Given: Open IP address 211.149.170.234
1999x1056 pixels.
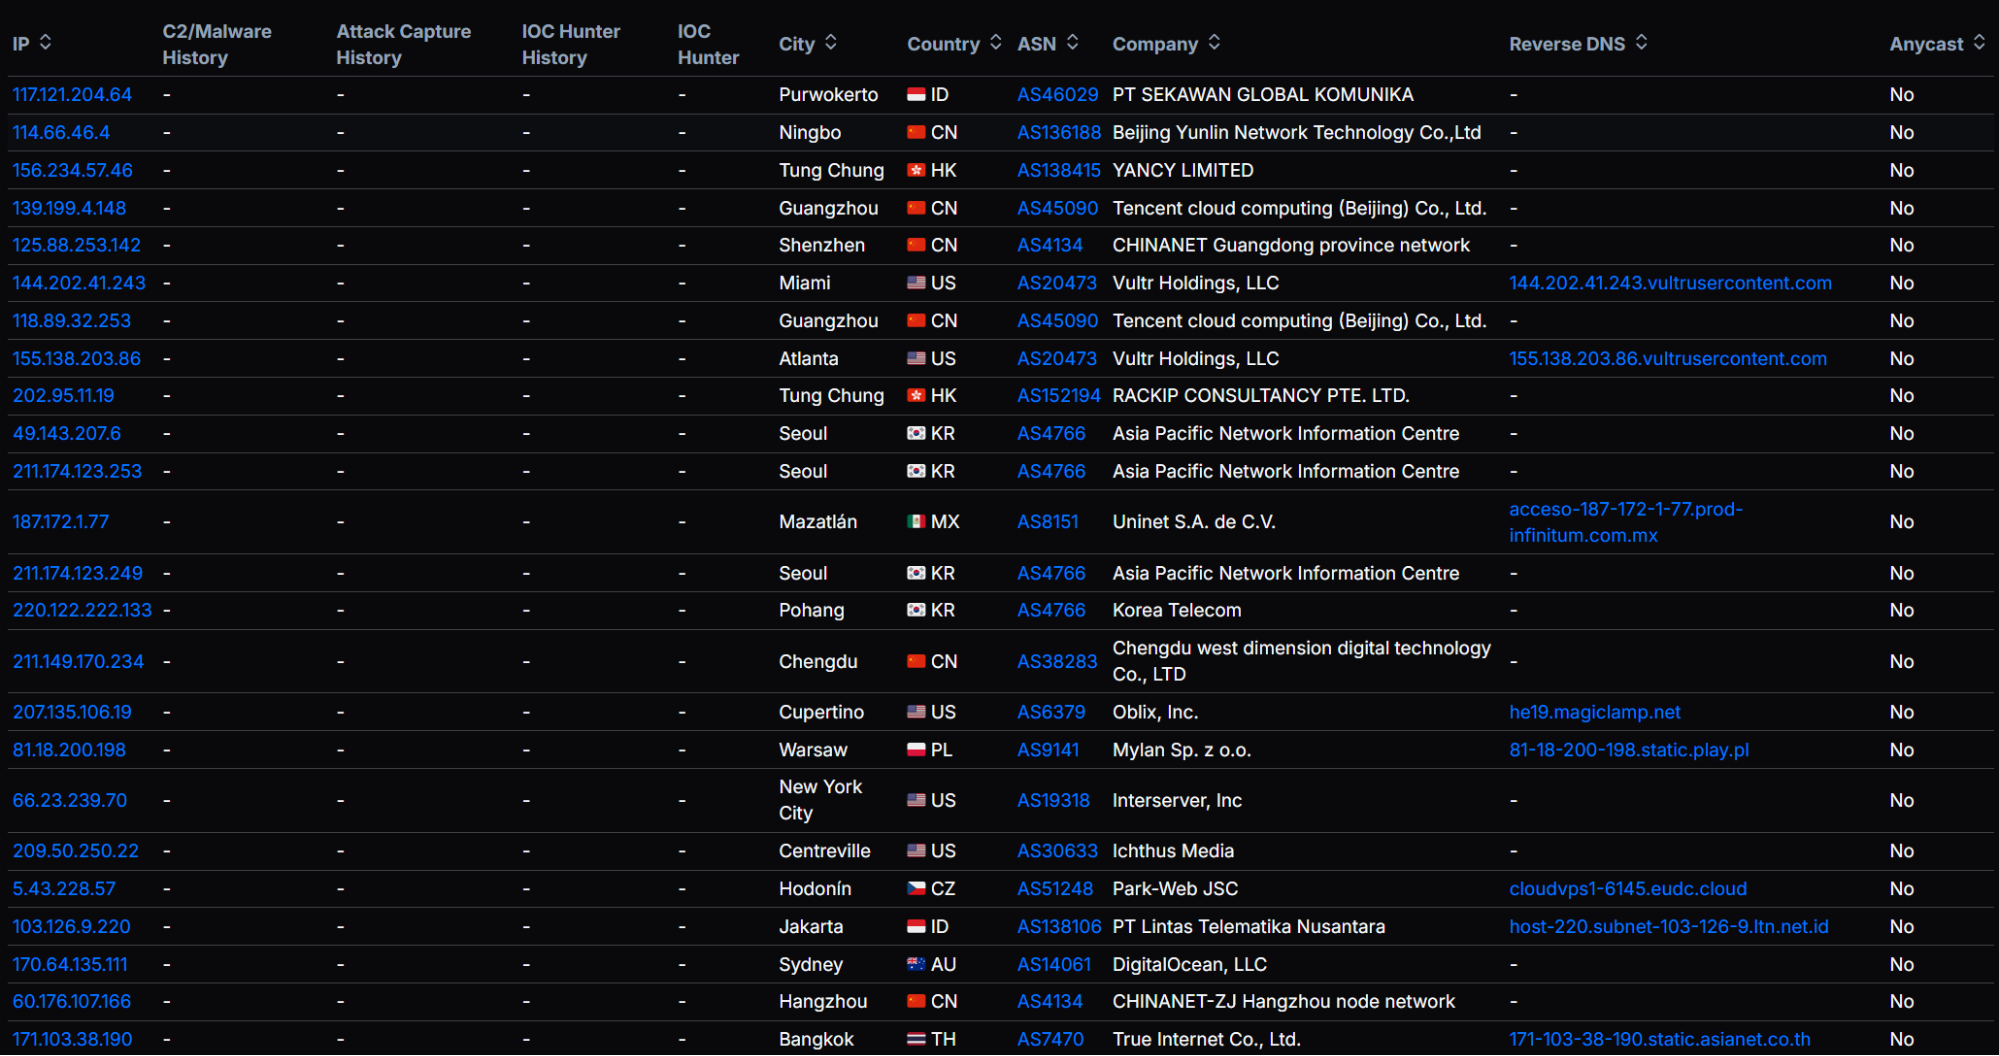Looking at the screenshot, I should tap(78, 662).
